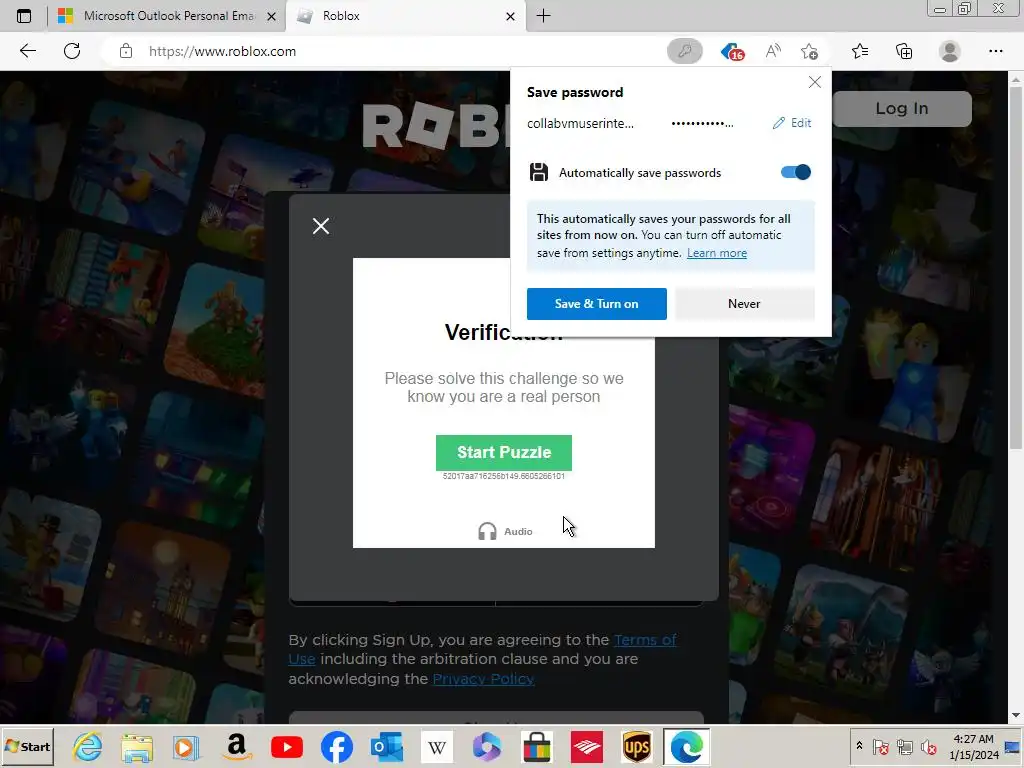Click the Save & Turn on button
This screenshot has width=1024, height=768.
596,304
